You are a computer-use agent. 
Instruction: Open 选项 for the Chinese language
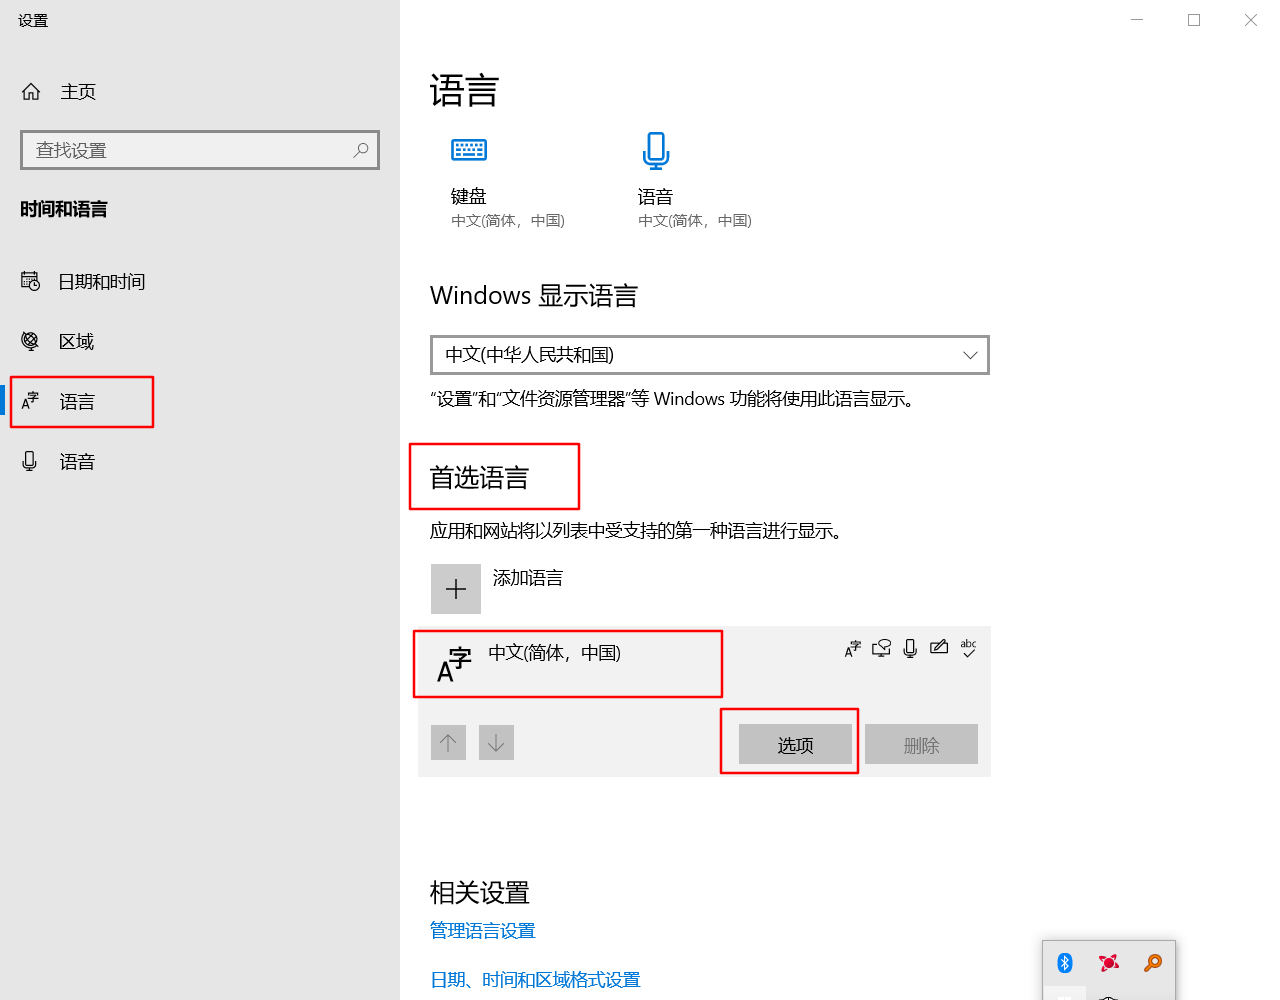[795, 744]
